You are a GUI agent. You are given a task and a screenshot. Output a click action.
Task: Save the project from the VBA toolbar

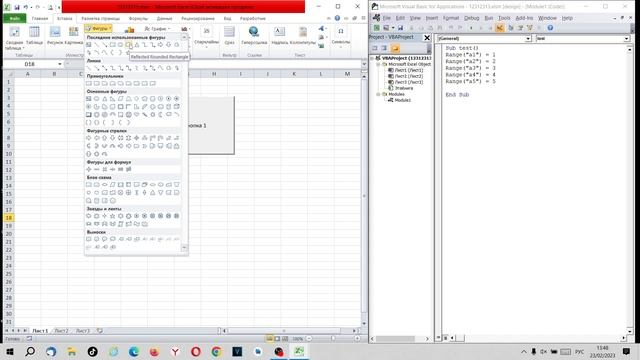(x=400, y=28)
